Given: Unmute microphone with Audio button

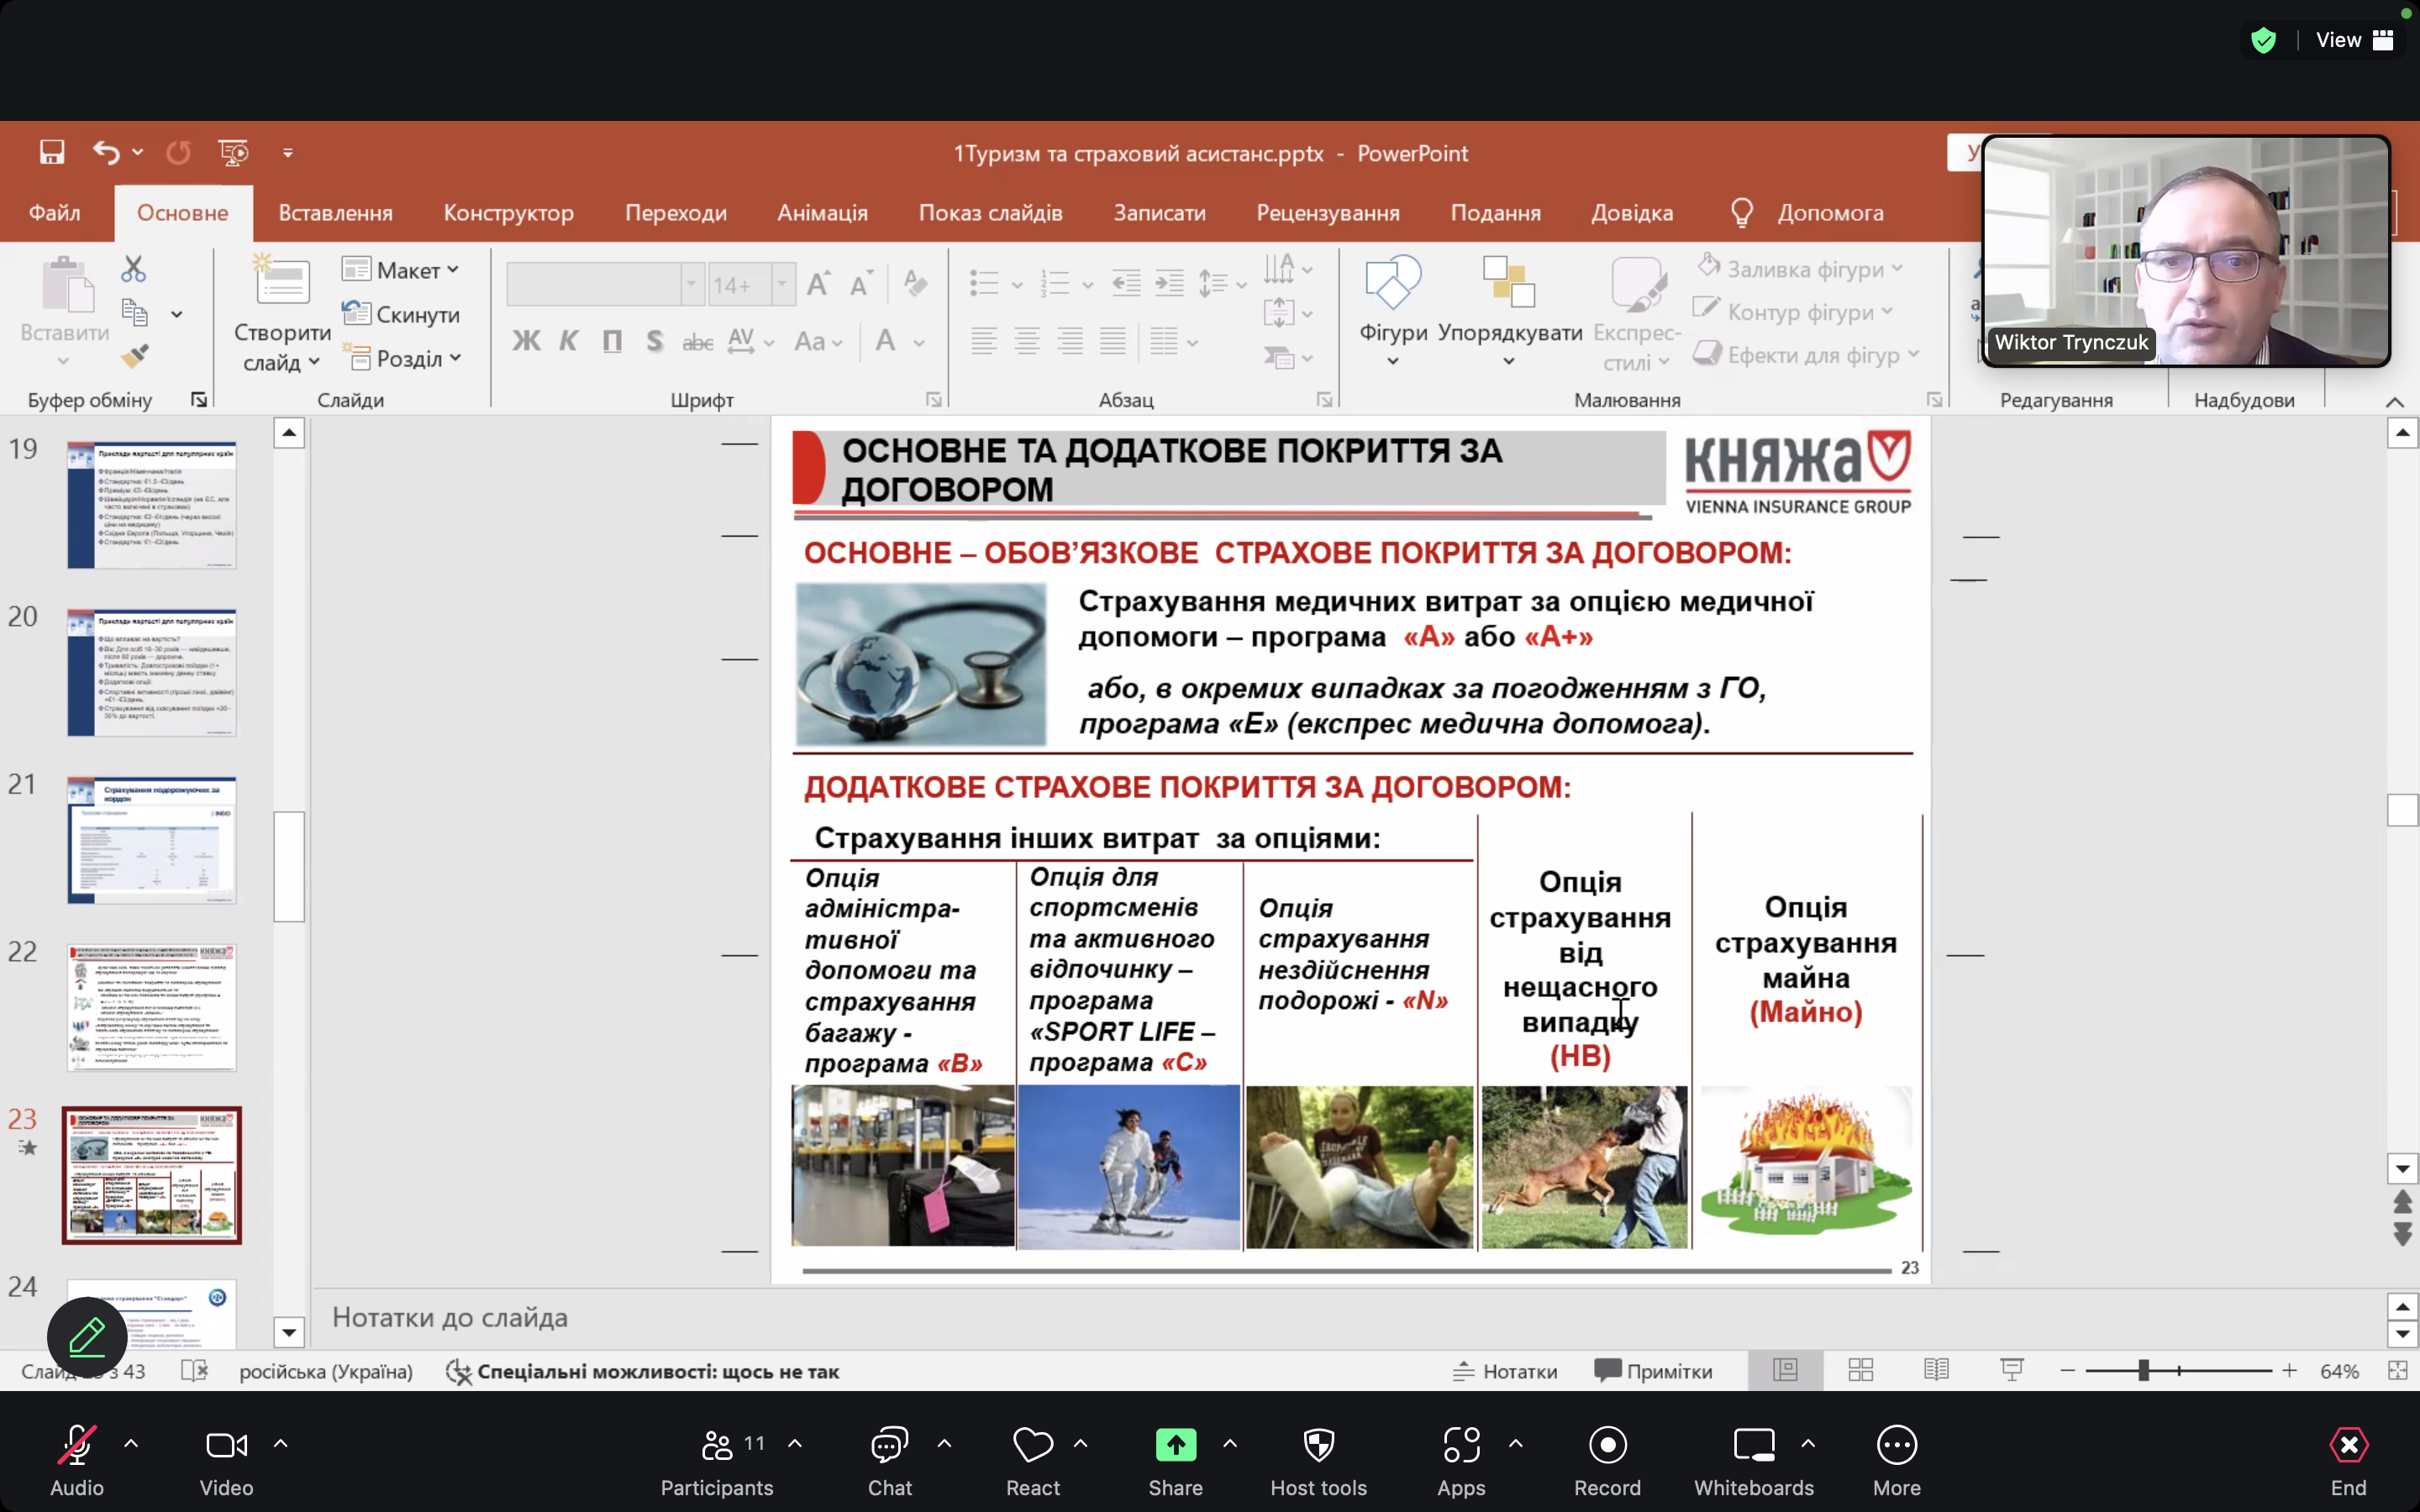Looking at the screenshot, I should click(x=77, y=1445).
